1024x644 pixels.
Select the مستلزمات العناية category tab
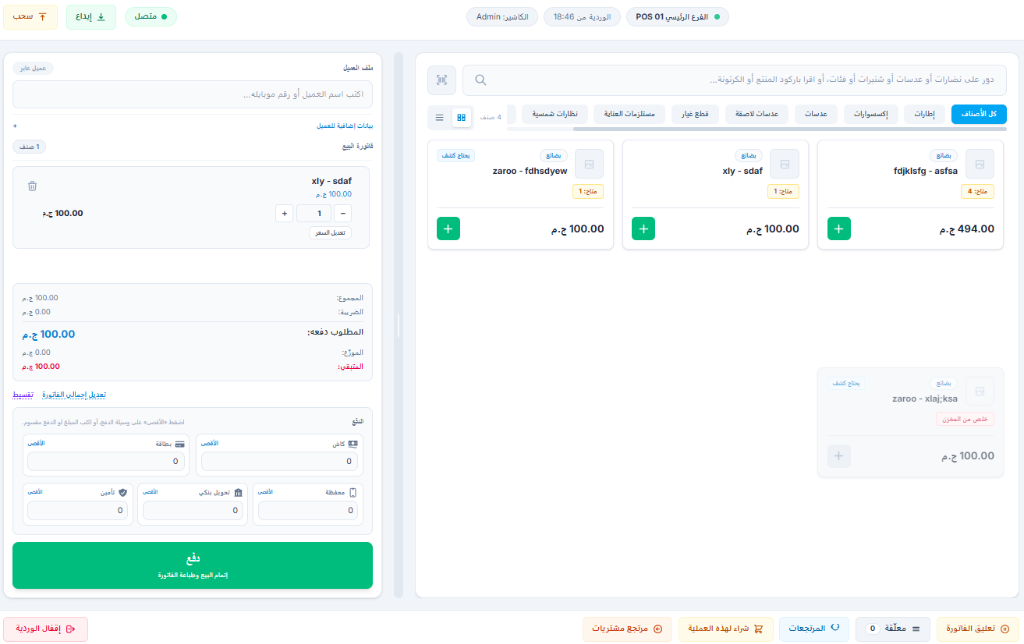[x=629, y=114]
